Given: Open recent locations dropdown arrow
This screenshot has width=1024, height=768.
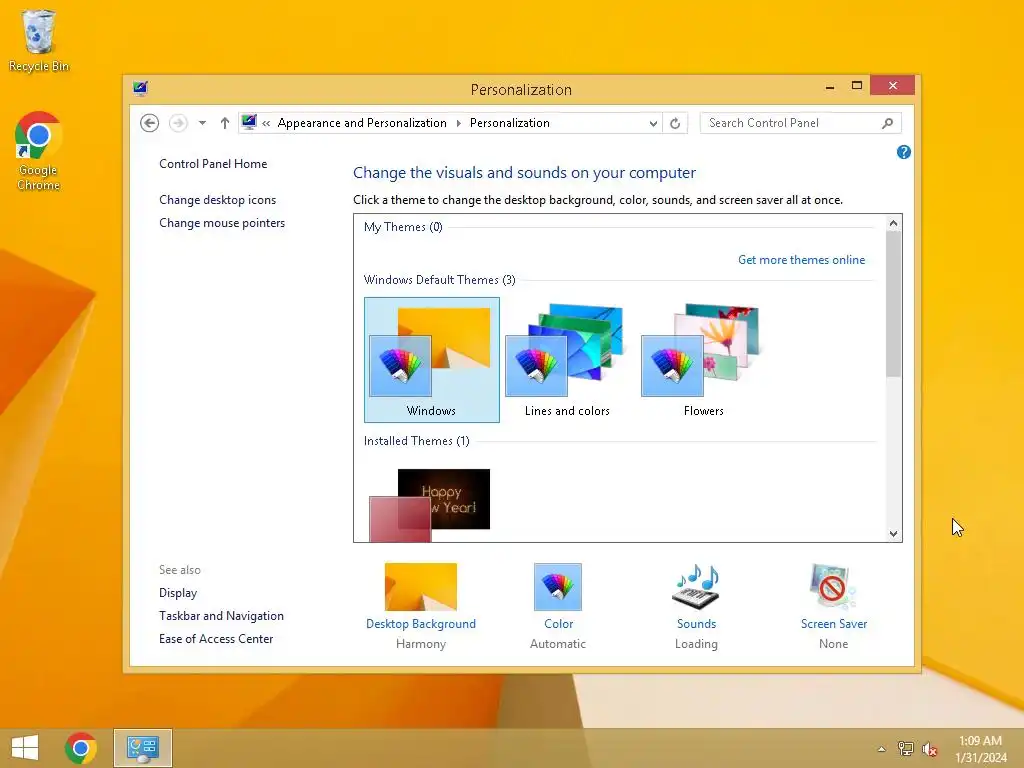Looking at the screenshot, I should (x=202, y=123).
